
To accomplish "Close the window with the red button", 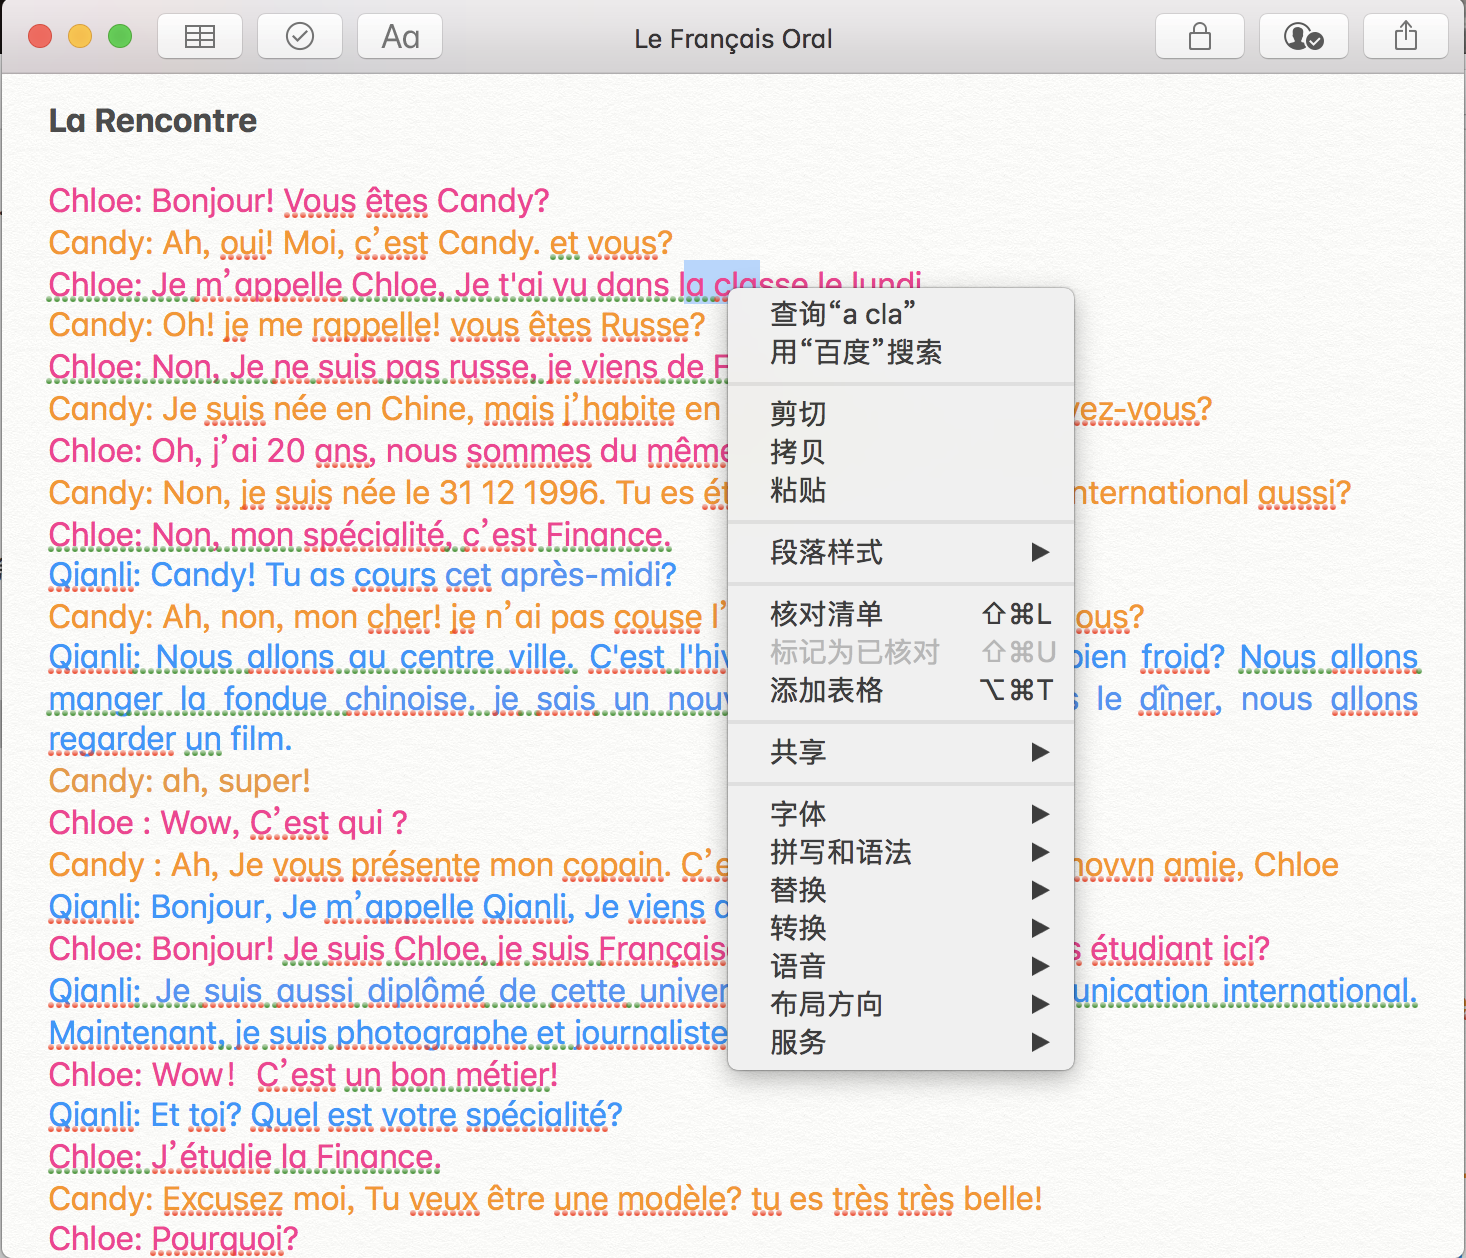I will (40, 37).
